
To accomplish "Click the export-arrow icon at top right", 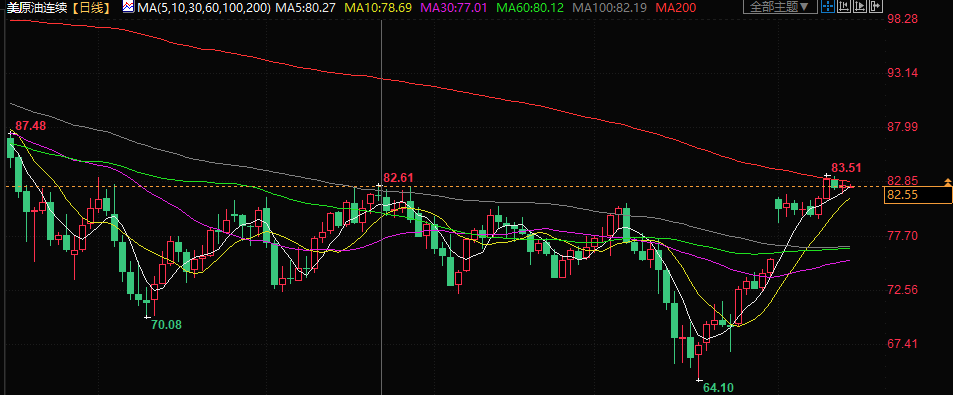I will coord(876,6).
